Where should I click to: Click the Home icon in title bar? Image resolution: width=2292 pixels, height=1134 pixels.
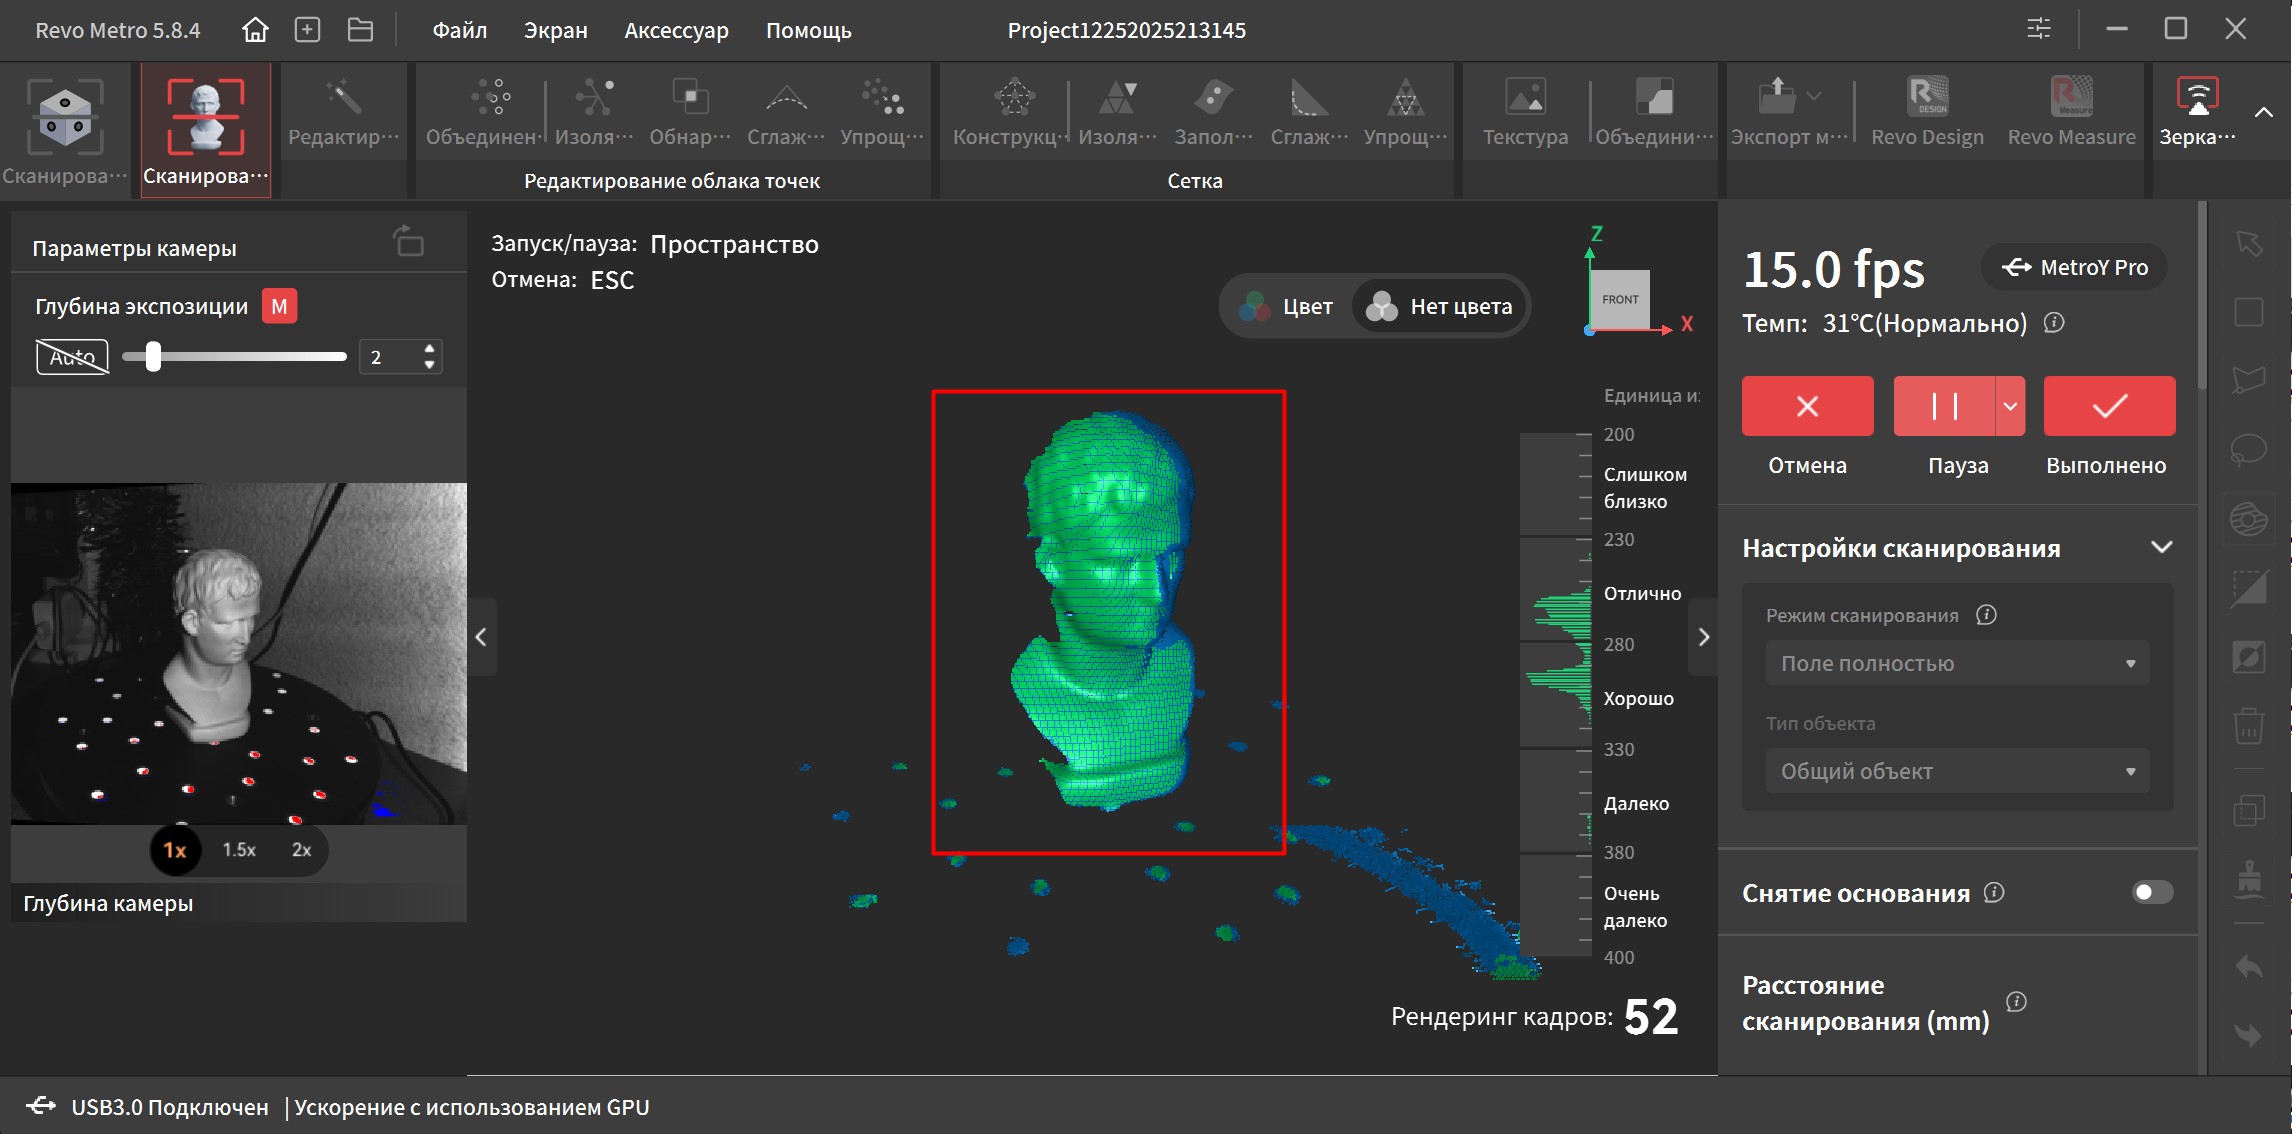[x=255, y=30]
